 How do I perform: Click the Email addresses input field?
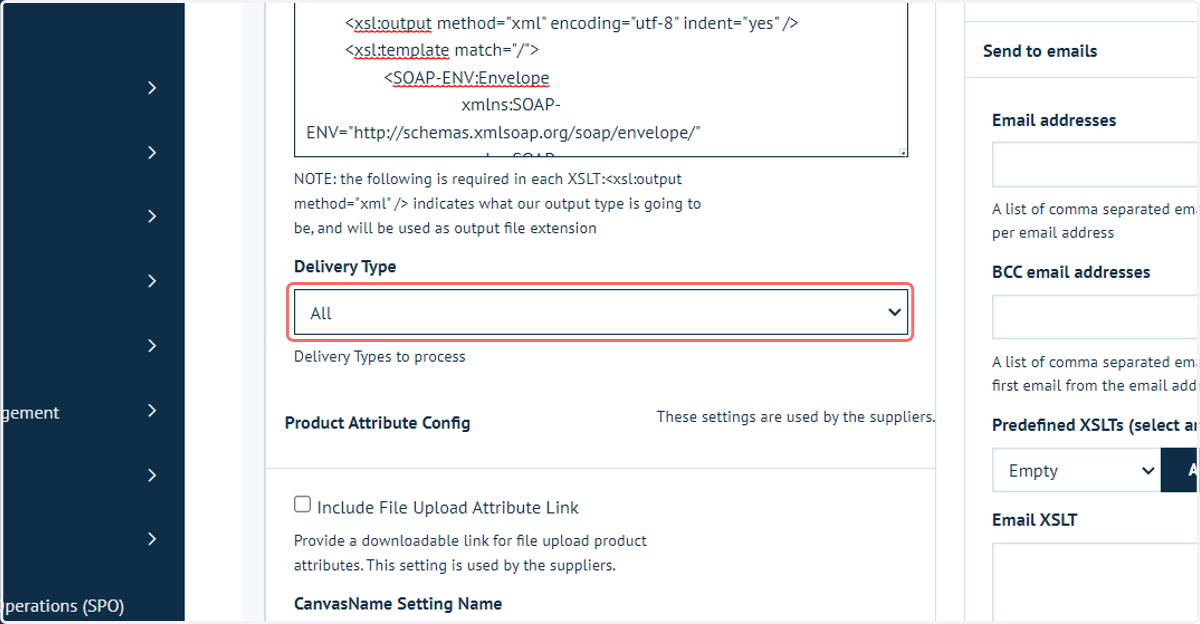[1096, 165]
